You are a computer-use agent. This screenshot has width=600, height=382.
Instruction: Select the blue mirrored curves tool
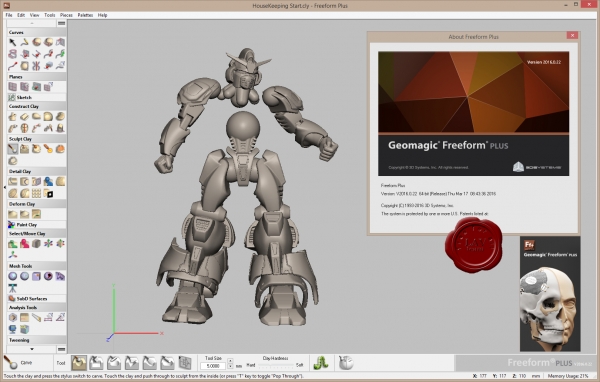click(36, 66)
